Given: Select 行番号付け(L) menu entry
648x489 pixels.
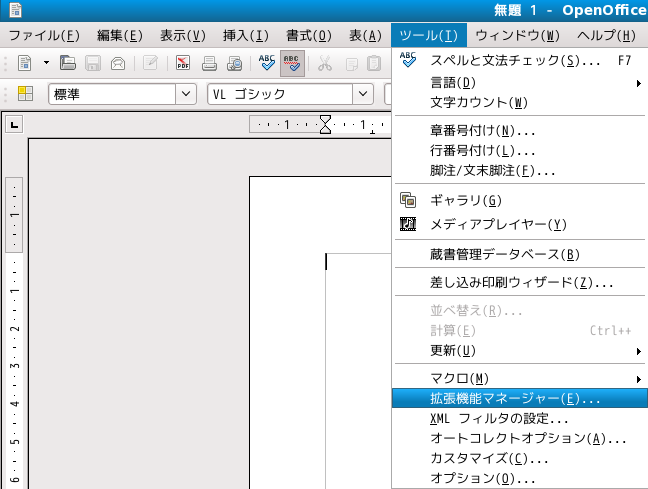Looking at the screenshot, I should (520, 151).
